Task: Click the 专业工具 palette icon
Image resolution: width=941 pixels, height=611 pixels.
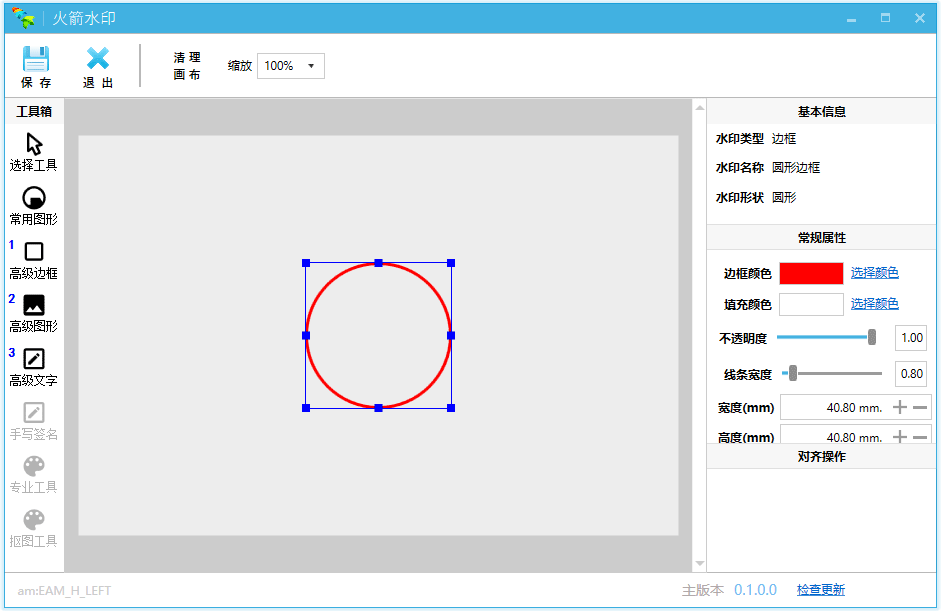Action: coord(34,467)
